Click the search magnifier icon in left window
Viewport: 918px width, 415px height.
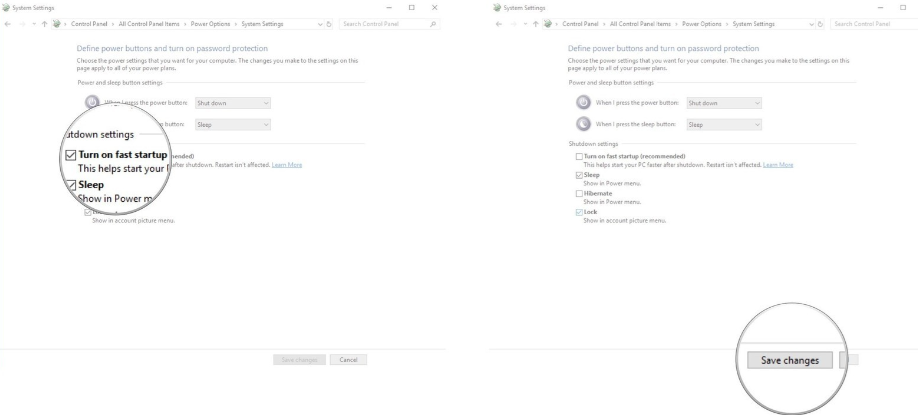[x=432, y=23]
